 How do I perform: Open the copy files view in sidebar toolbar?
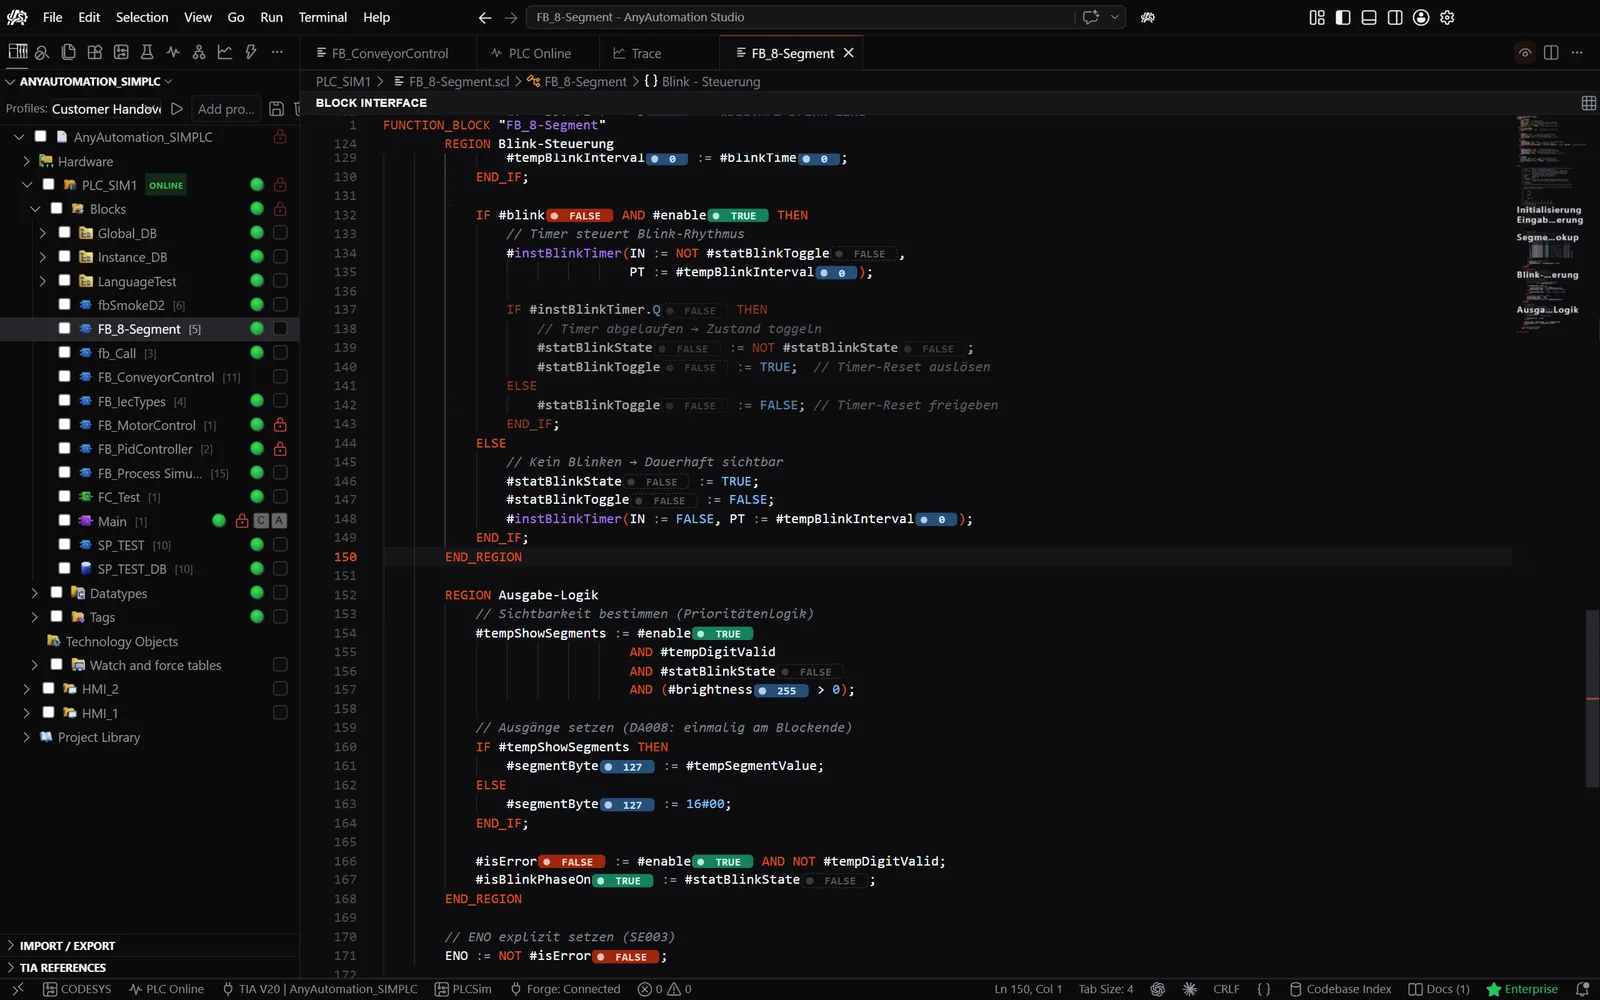click(68, 52)
